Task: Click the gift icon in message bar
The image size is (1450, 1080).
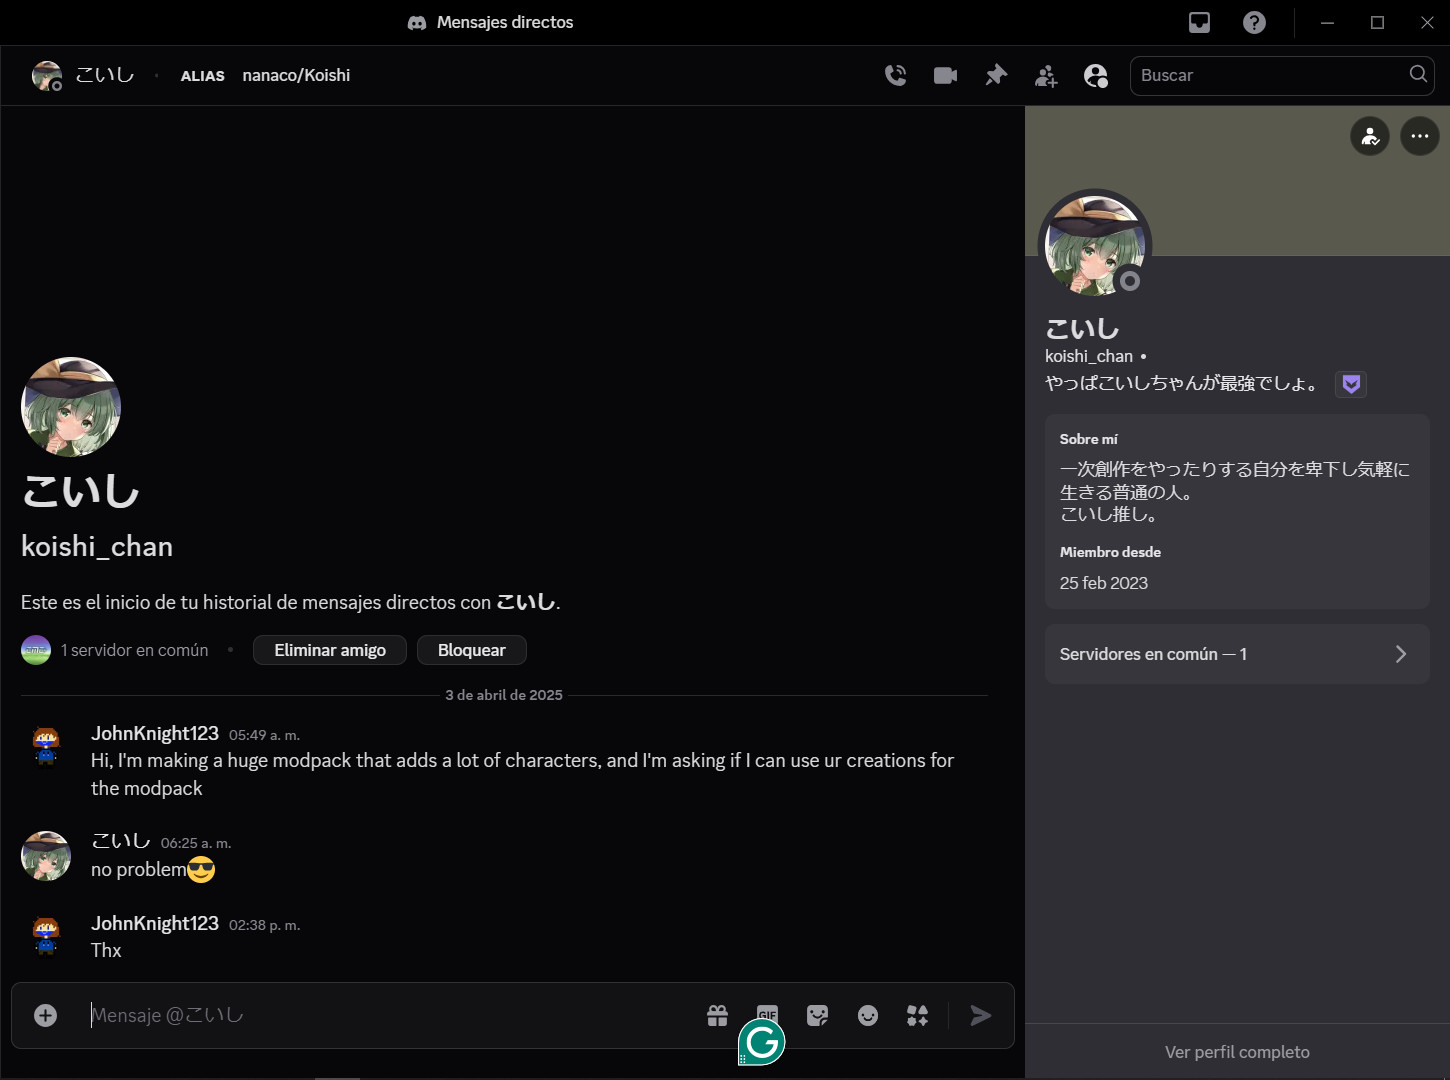Action: [x=717, y=1016]
